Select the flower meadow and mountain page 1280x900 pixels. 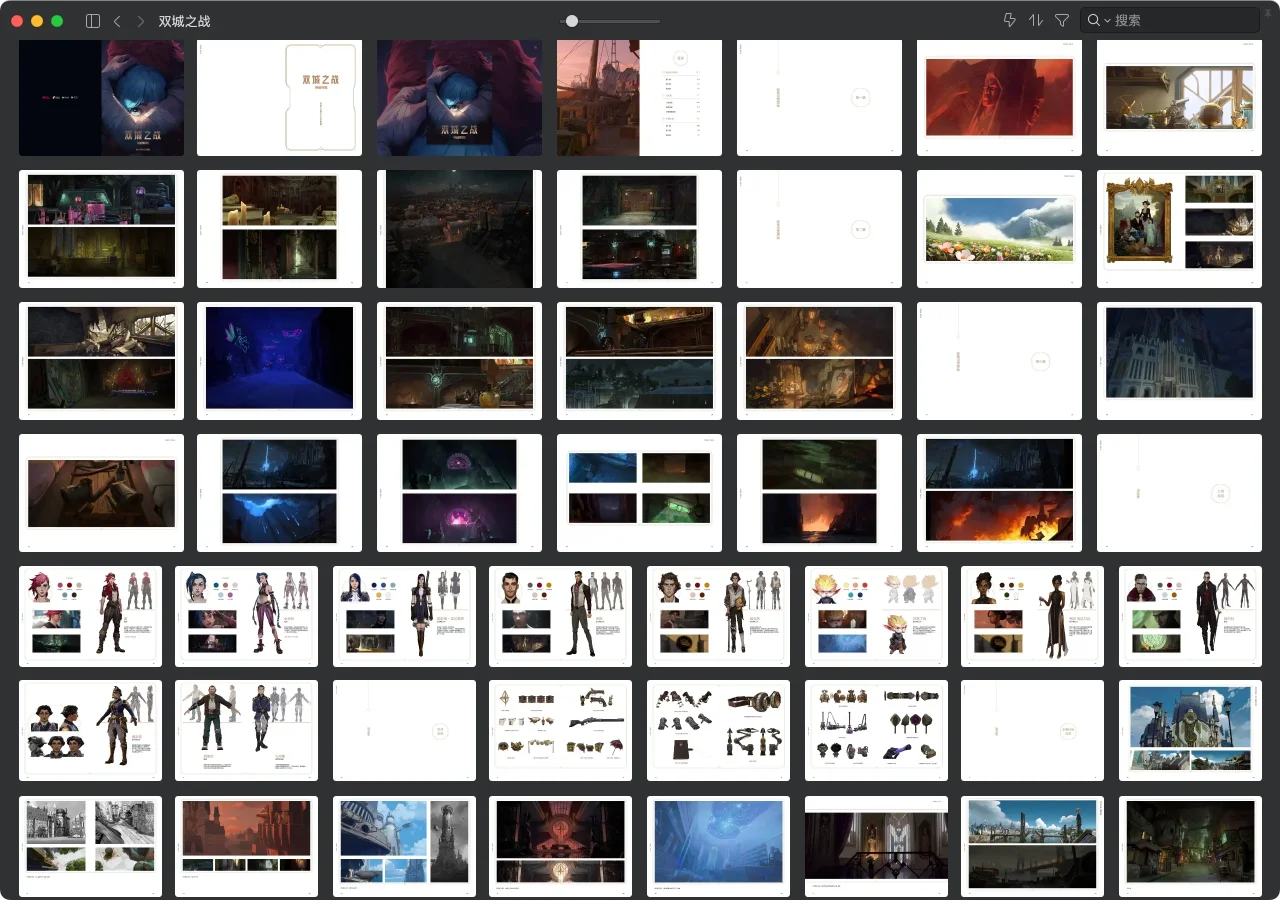[x=999, y=229]
